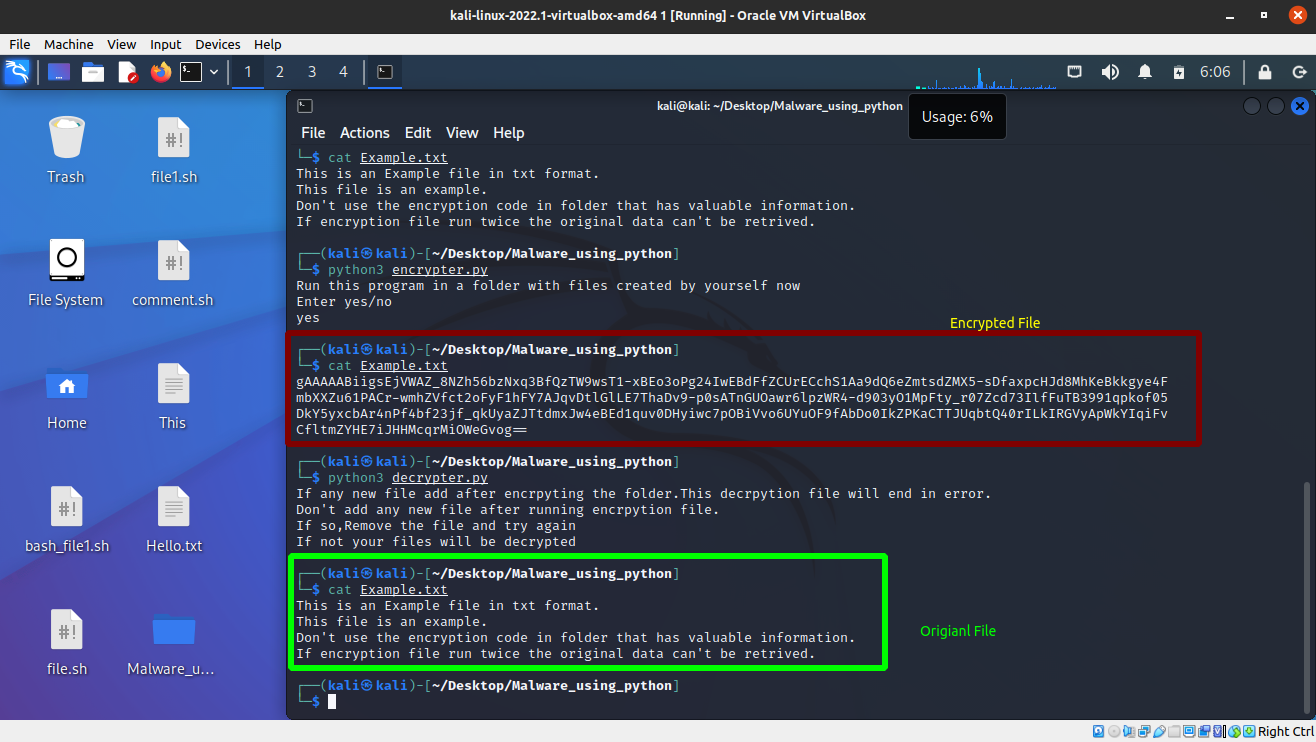Open the terminal's Actions menu
The height and width of the screenshot is (742, 1316).
point(365,132)
